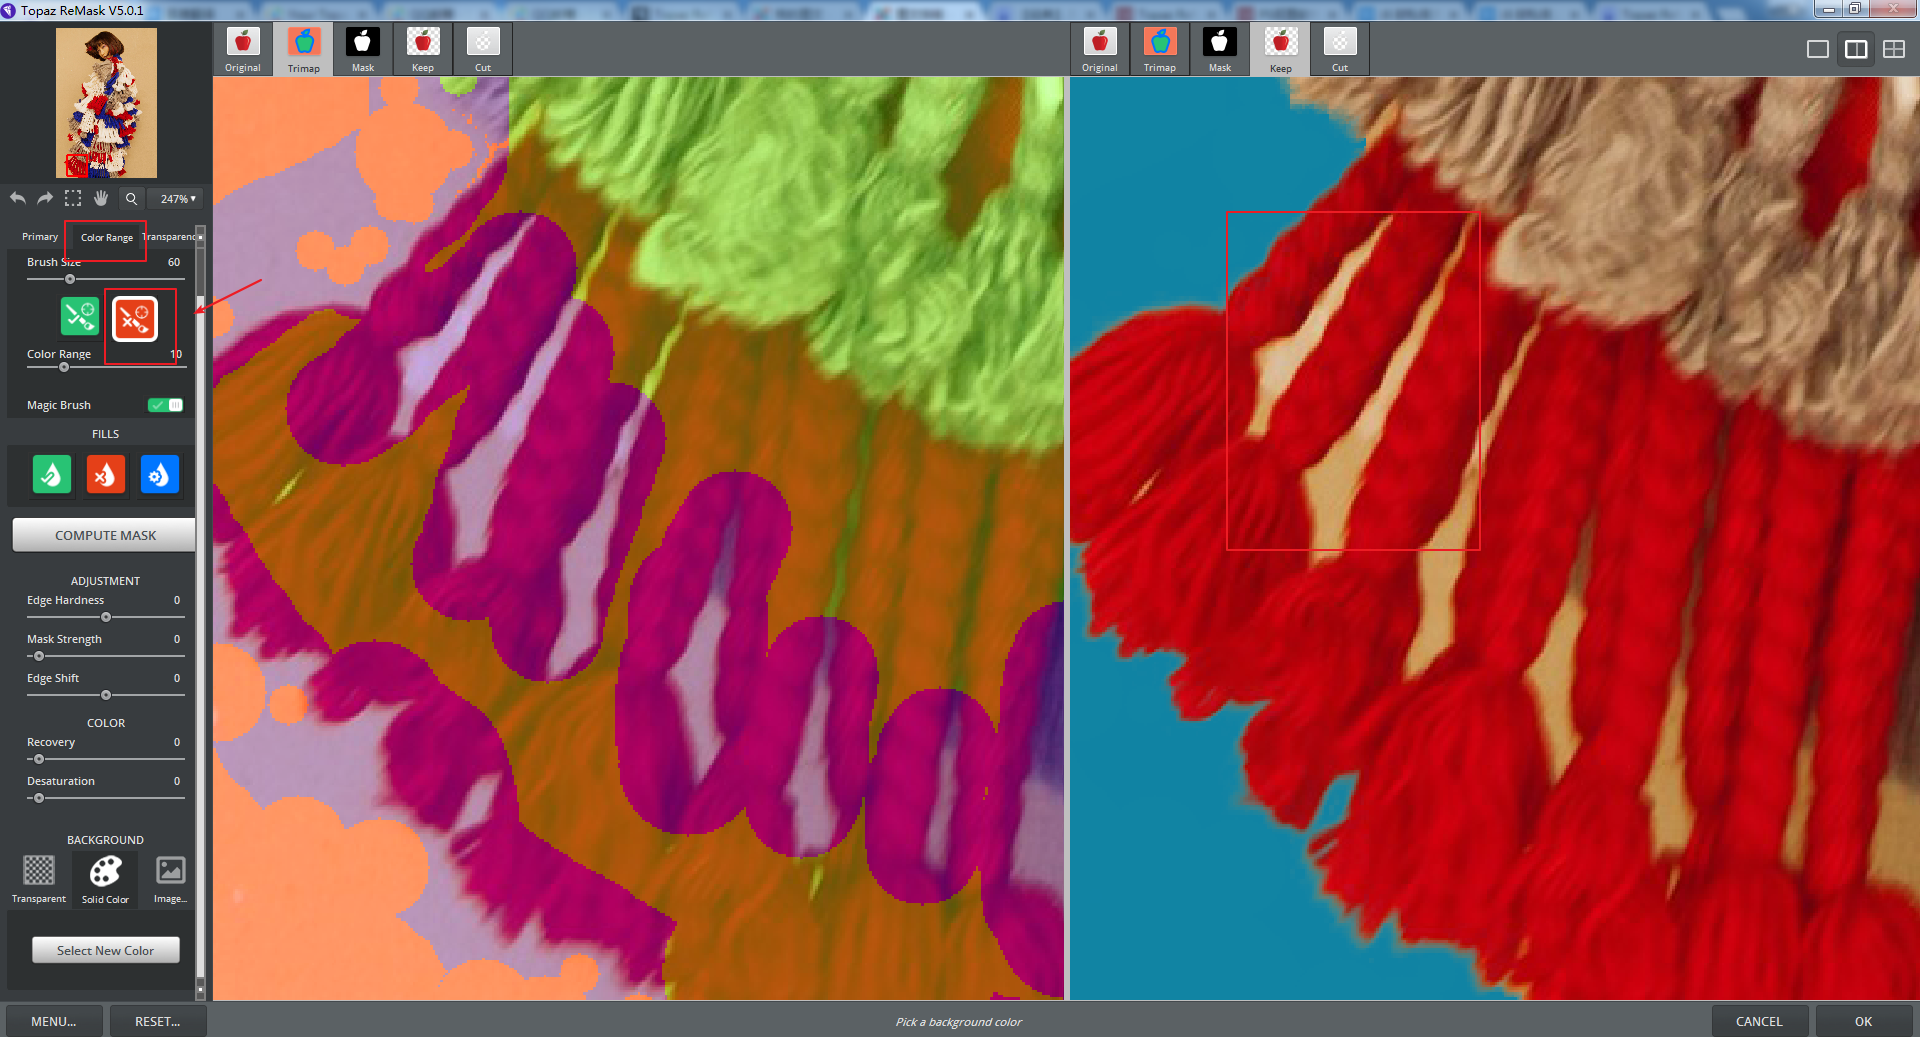Select Original view in right pane
The width and height of the screenshot is (1920, 1037).
[1100, 49]
